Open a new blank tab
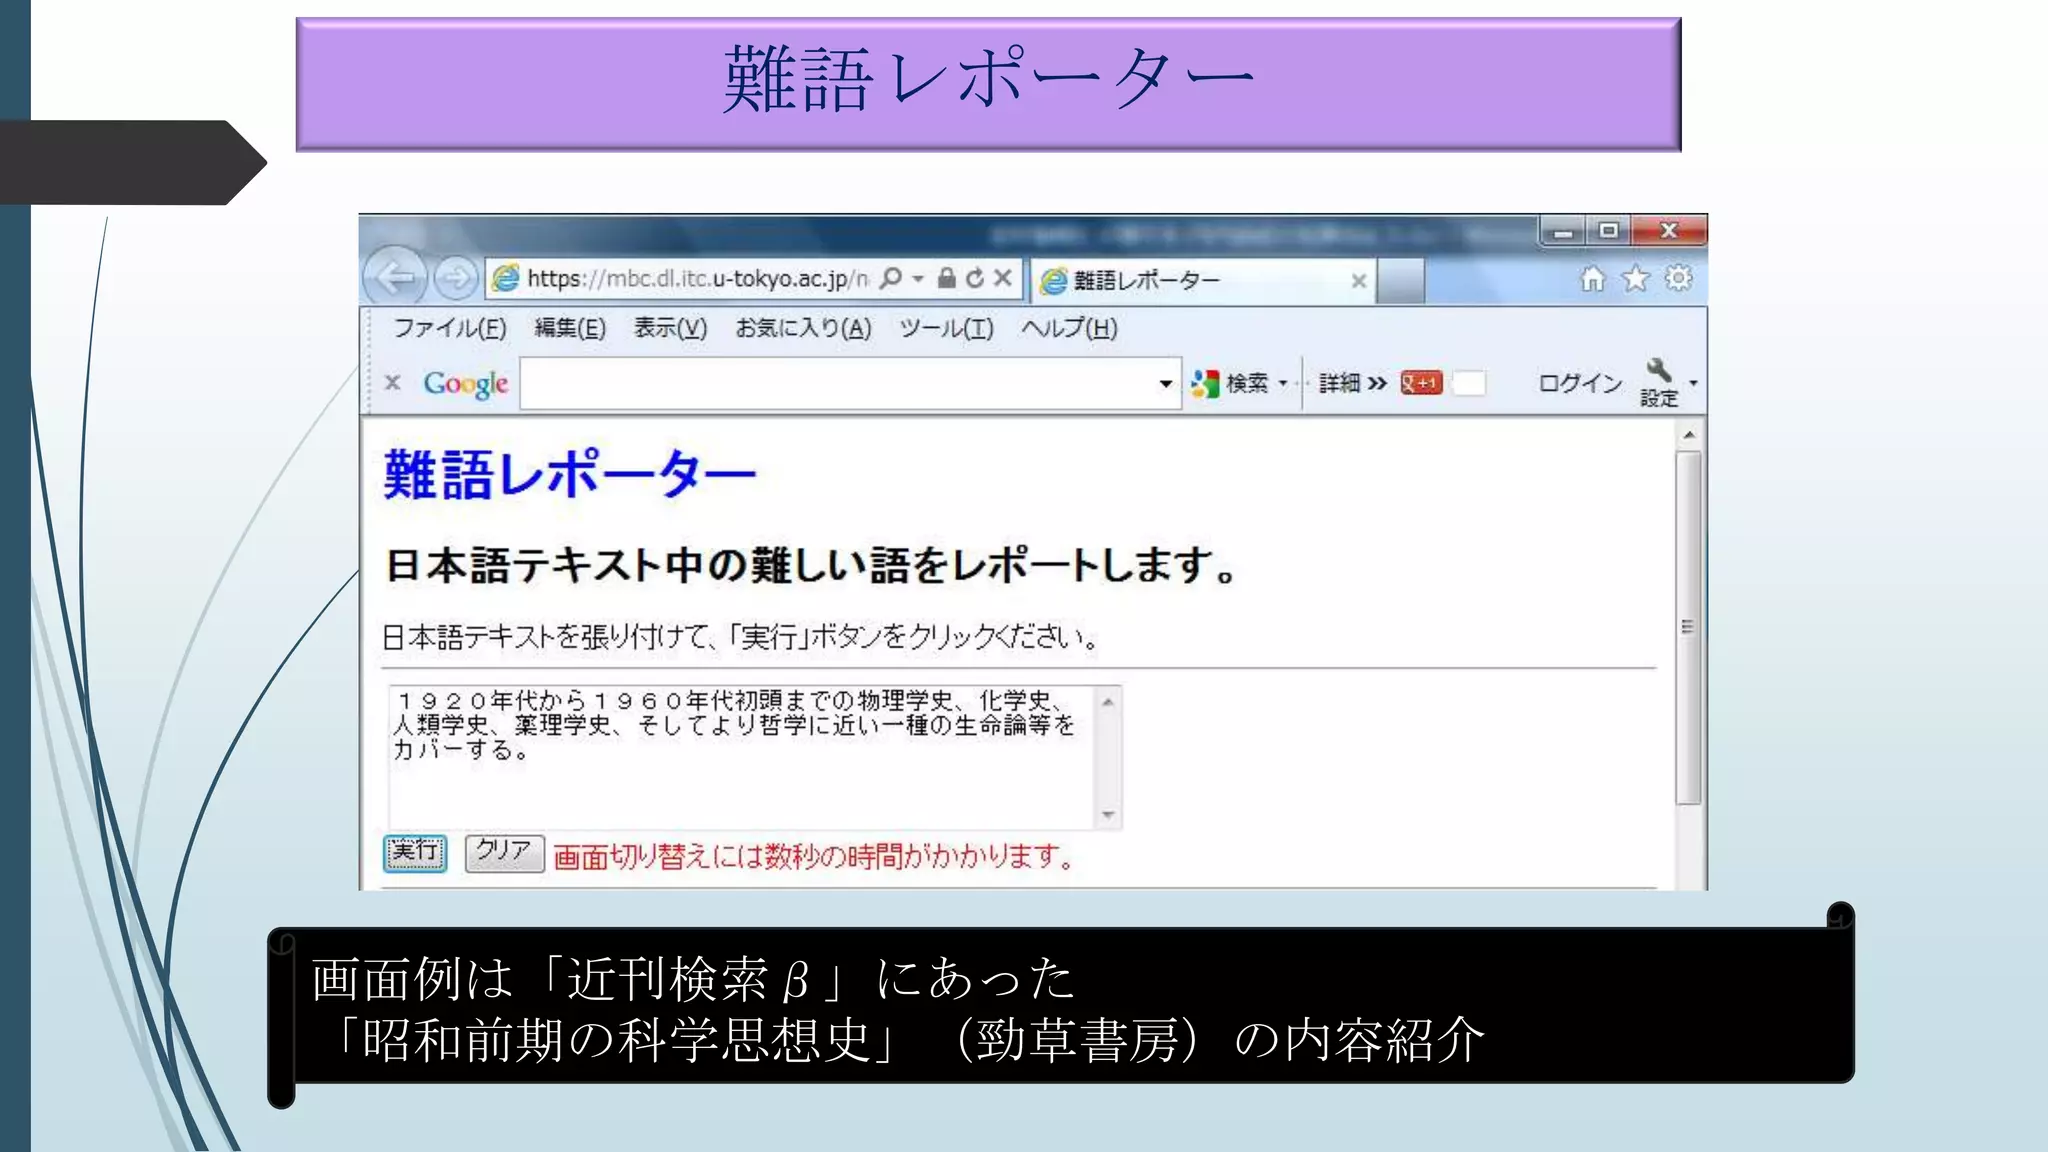Viewport: 2048px width, 1152px height. coord(1400,281)
